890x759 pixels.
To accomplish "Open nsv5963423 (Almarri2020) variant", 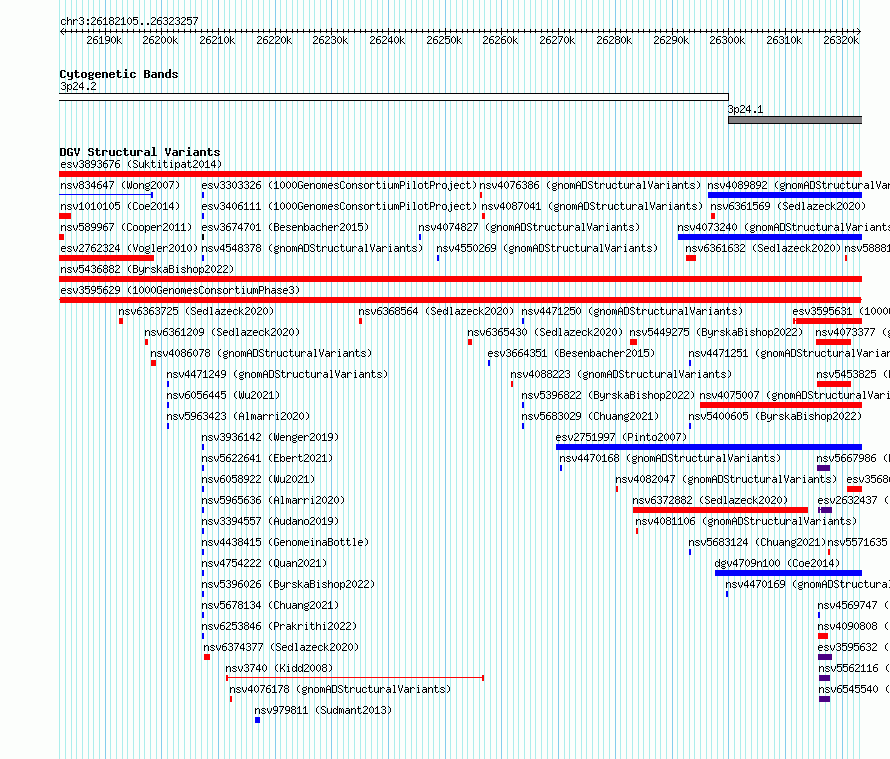I will coord(238,417).
